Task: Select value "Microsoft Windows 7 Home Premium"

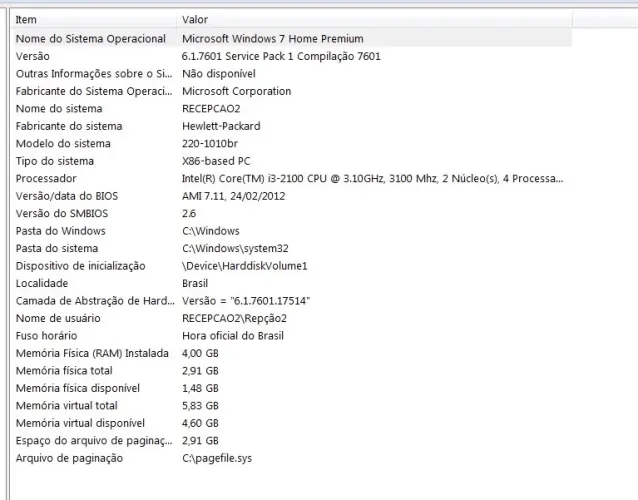Action: 273,39
